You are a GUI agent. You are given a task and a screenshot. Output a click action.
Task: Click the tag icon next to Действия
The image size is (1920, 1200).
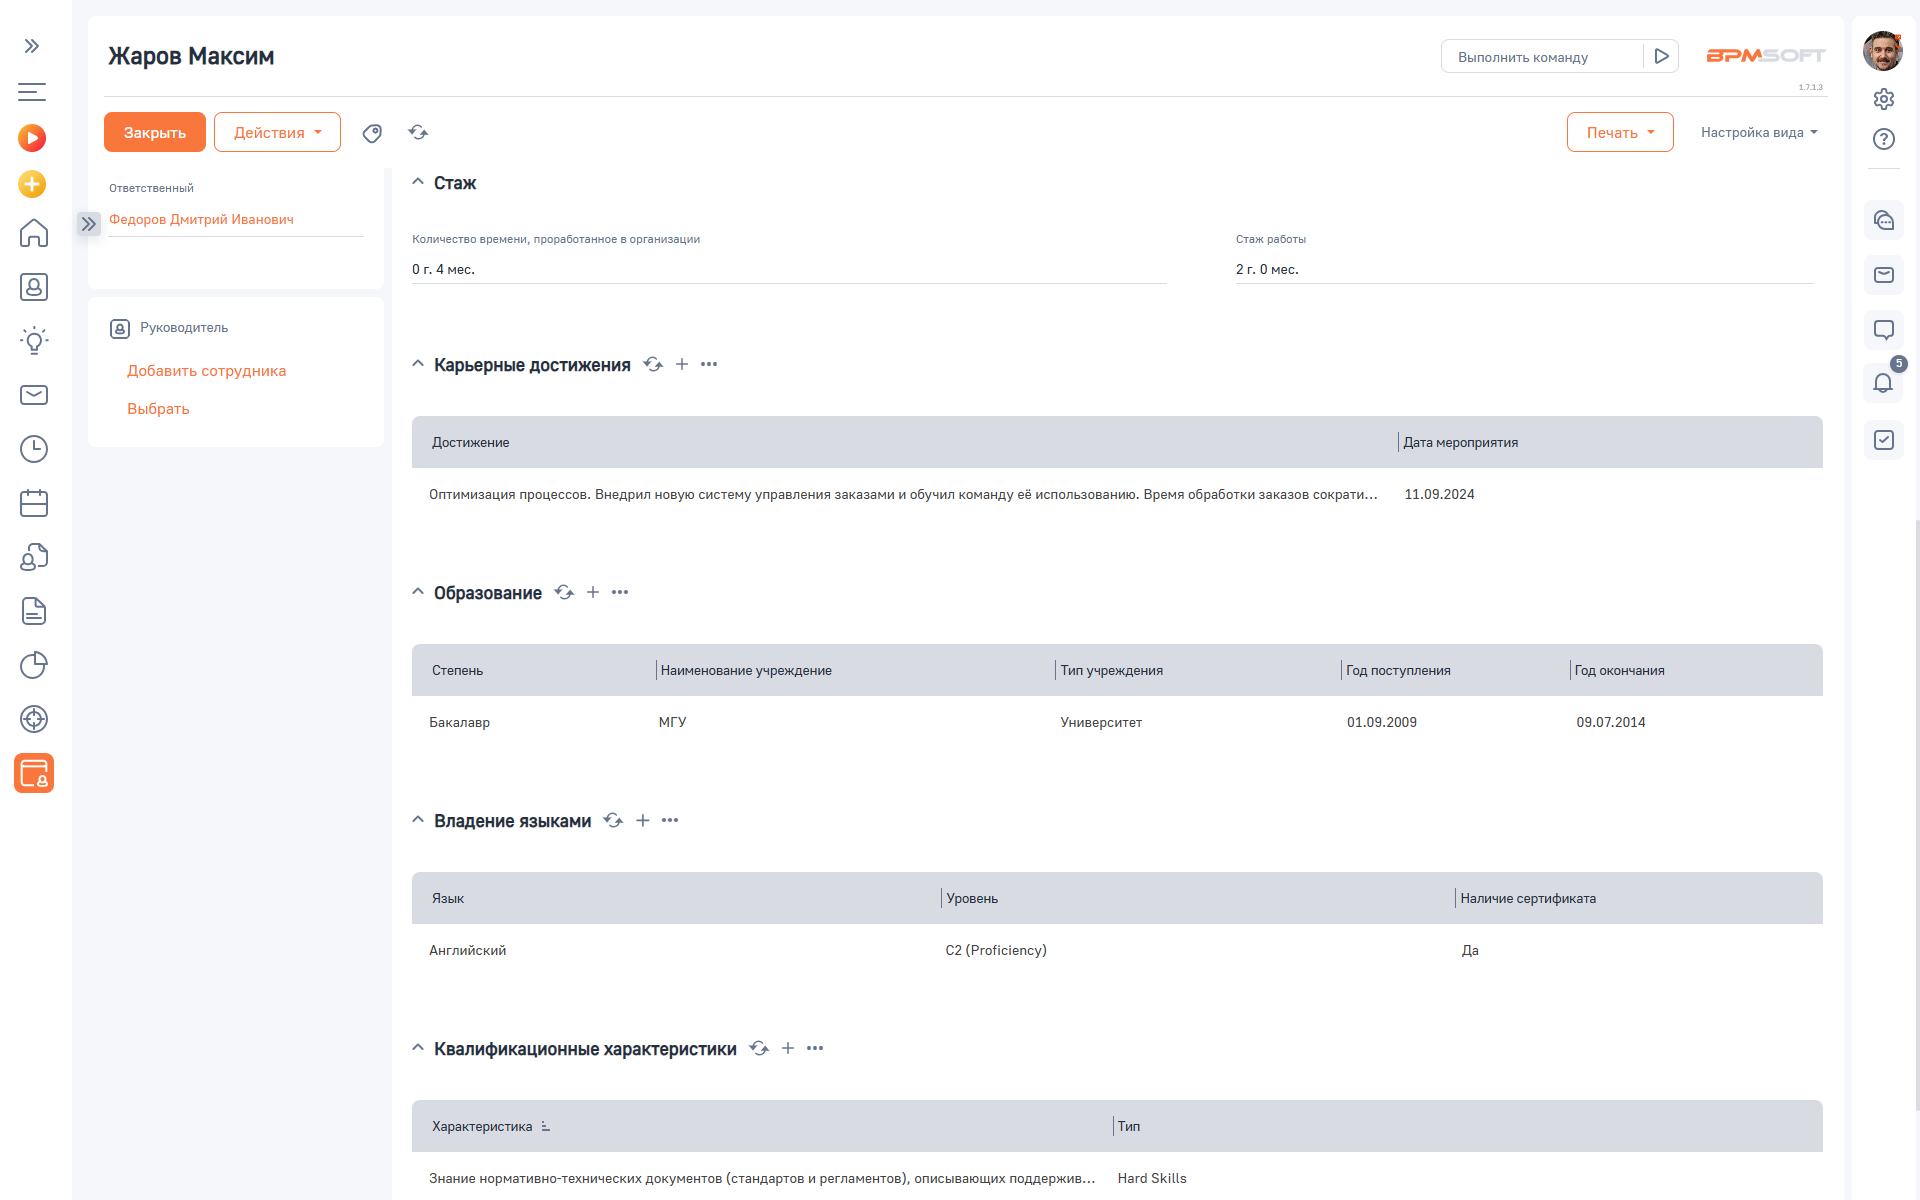372,133
